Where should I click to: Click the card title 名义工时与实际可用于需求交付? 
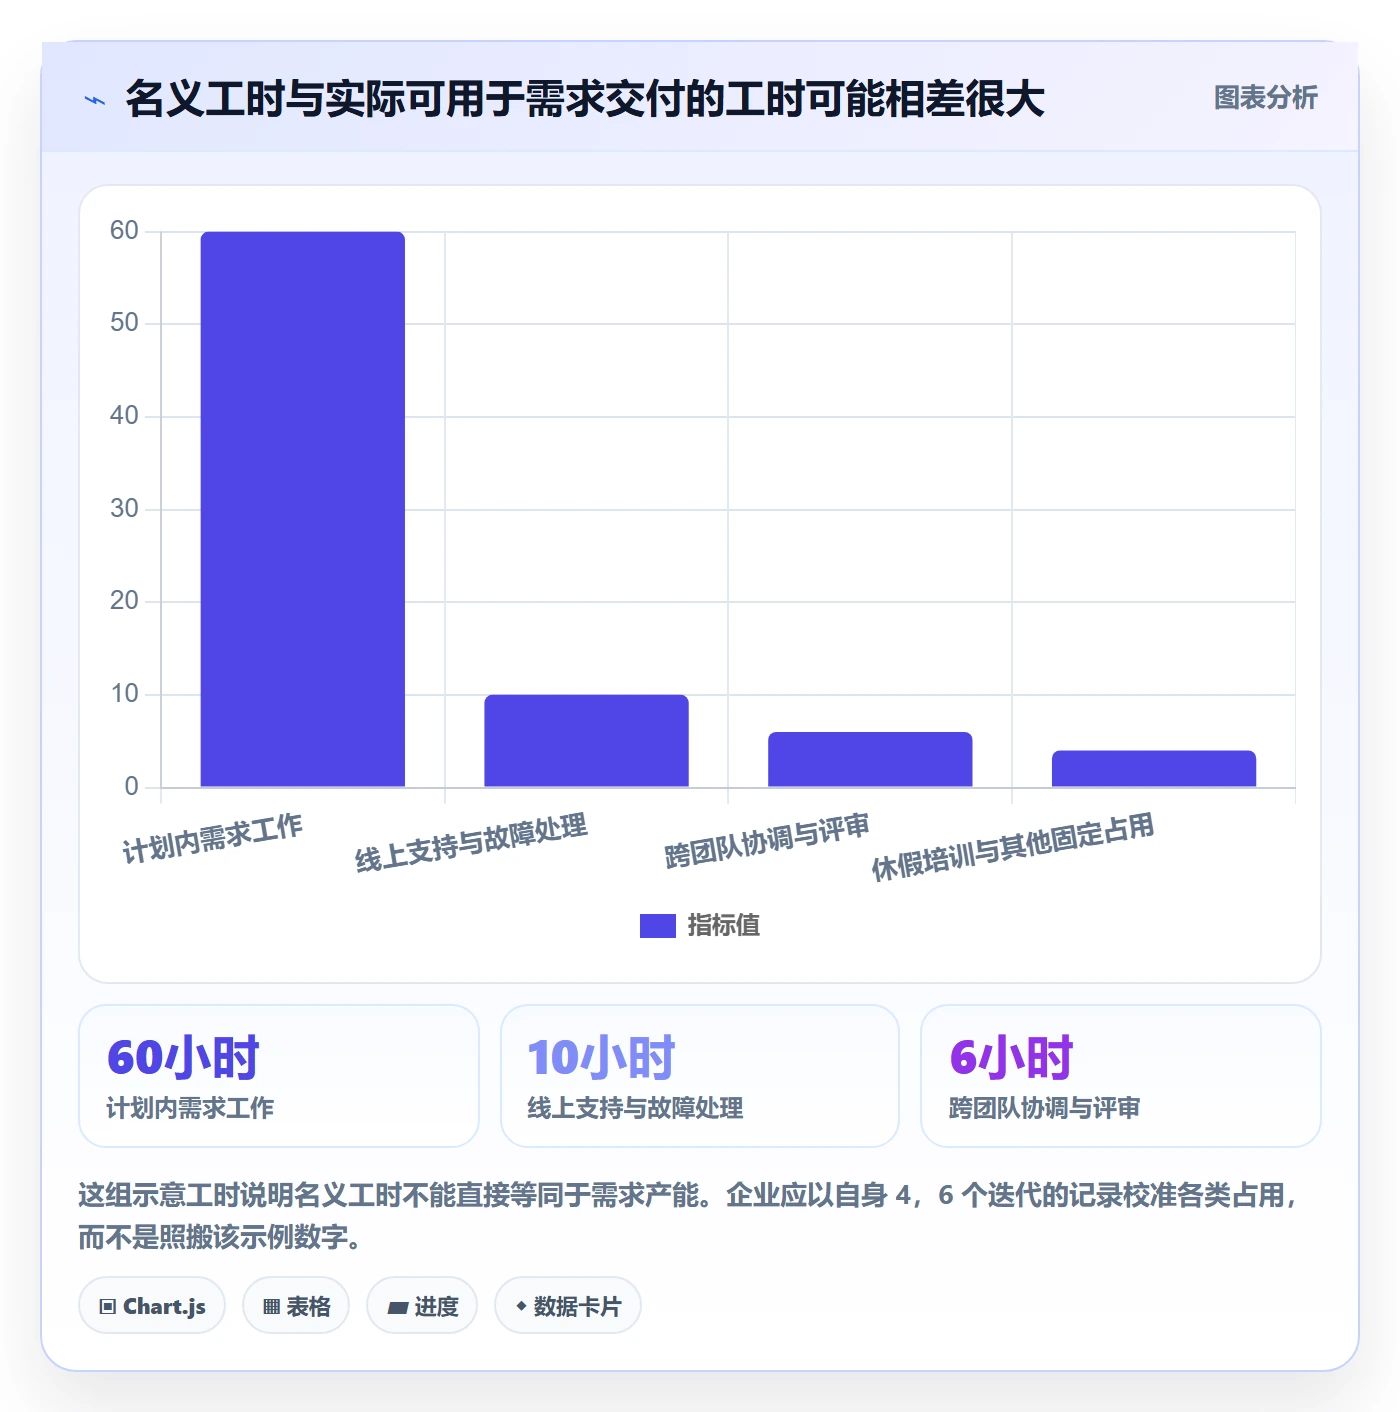[585, 99]
